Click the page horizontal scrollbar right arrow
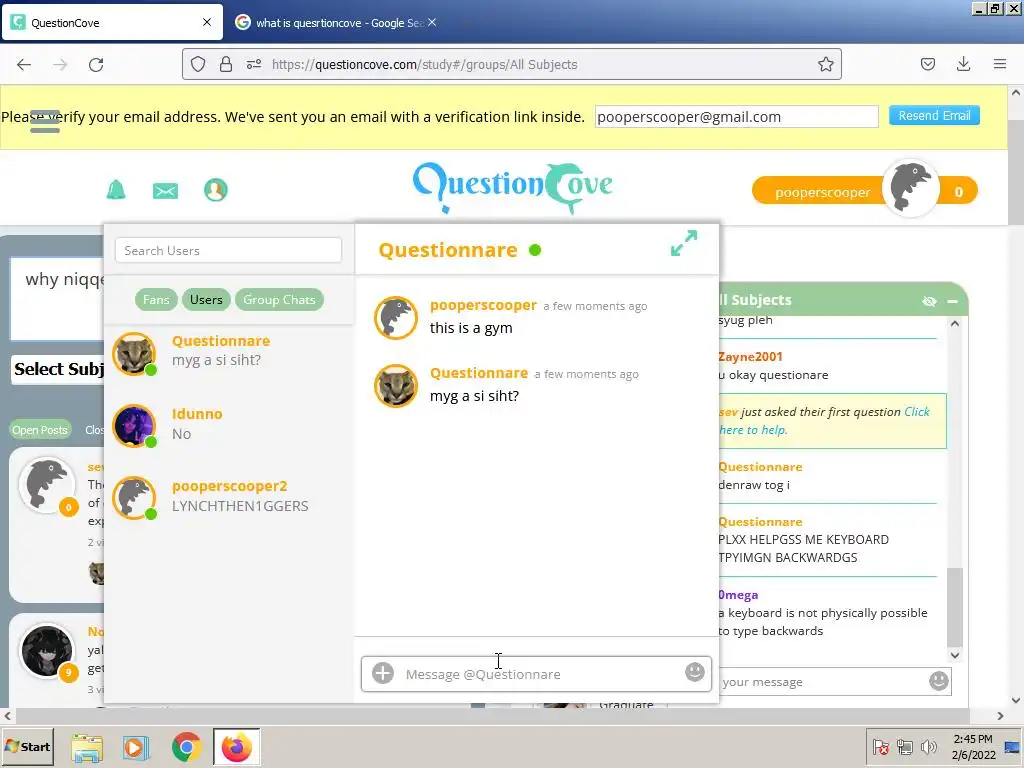This screenshot has height=768, width=1024. 1000,716
